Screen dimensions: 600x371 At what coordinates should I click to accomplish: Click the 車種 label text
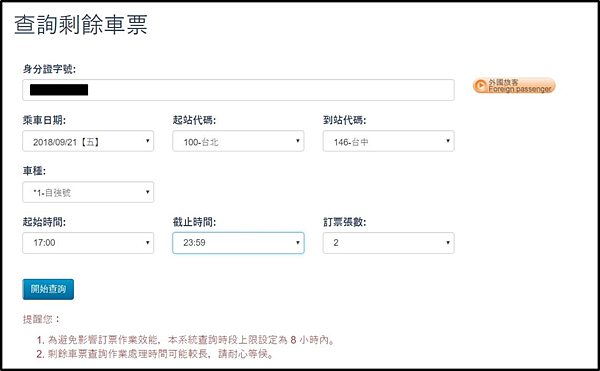[x=34, y=171]
